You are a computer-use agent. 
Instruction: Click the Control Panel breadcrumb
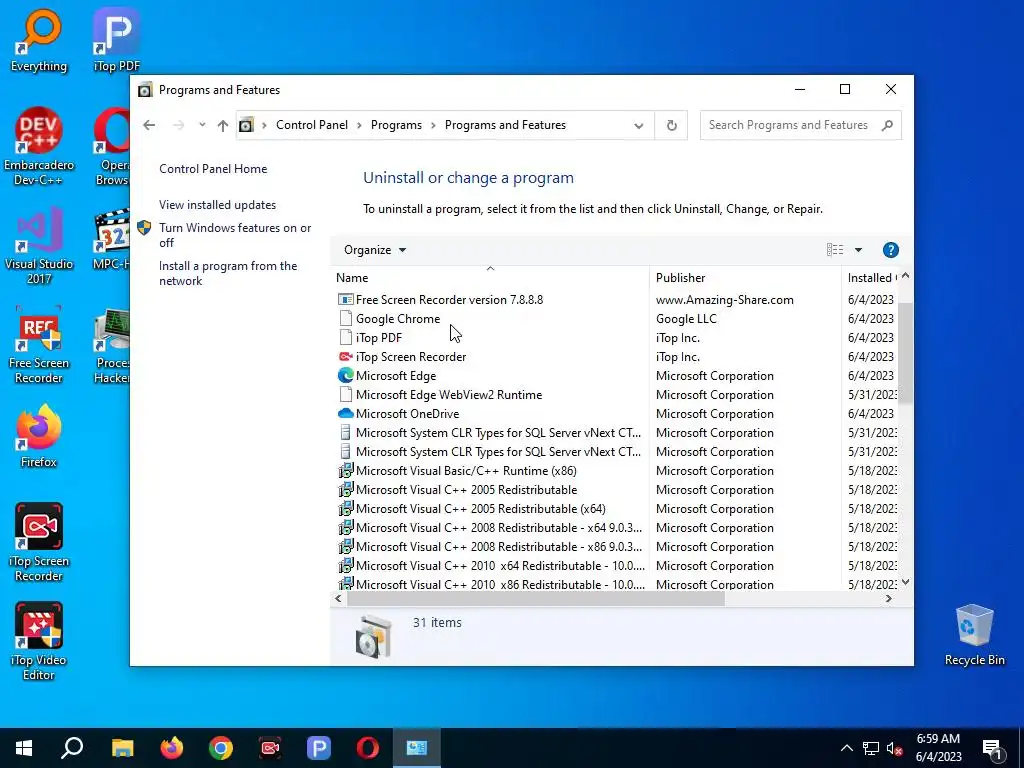[312, 125]
